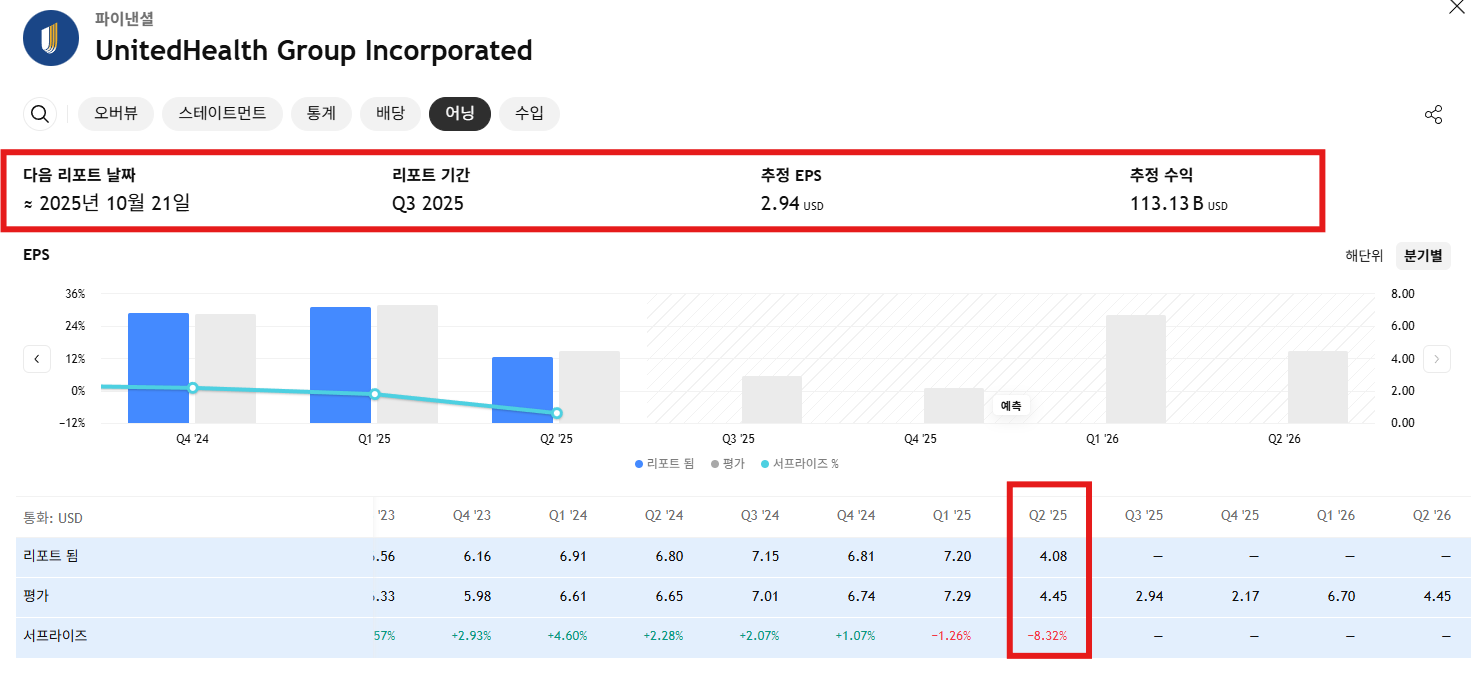The height and width of the screenshot is (679, 1477).
Task: Click the Q4 '24 surprise line marker
Action: [193, 388]
